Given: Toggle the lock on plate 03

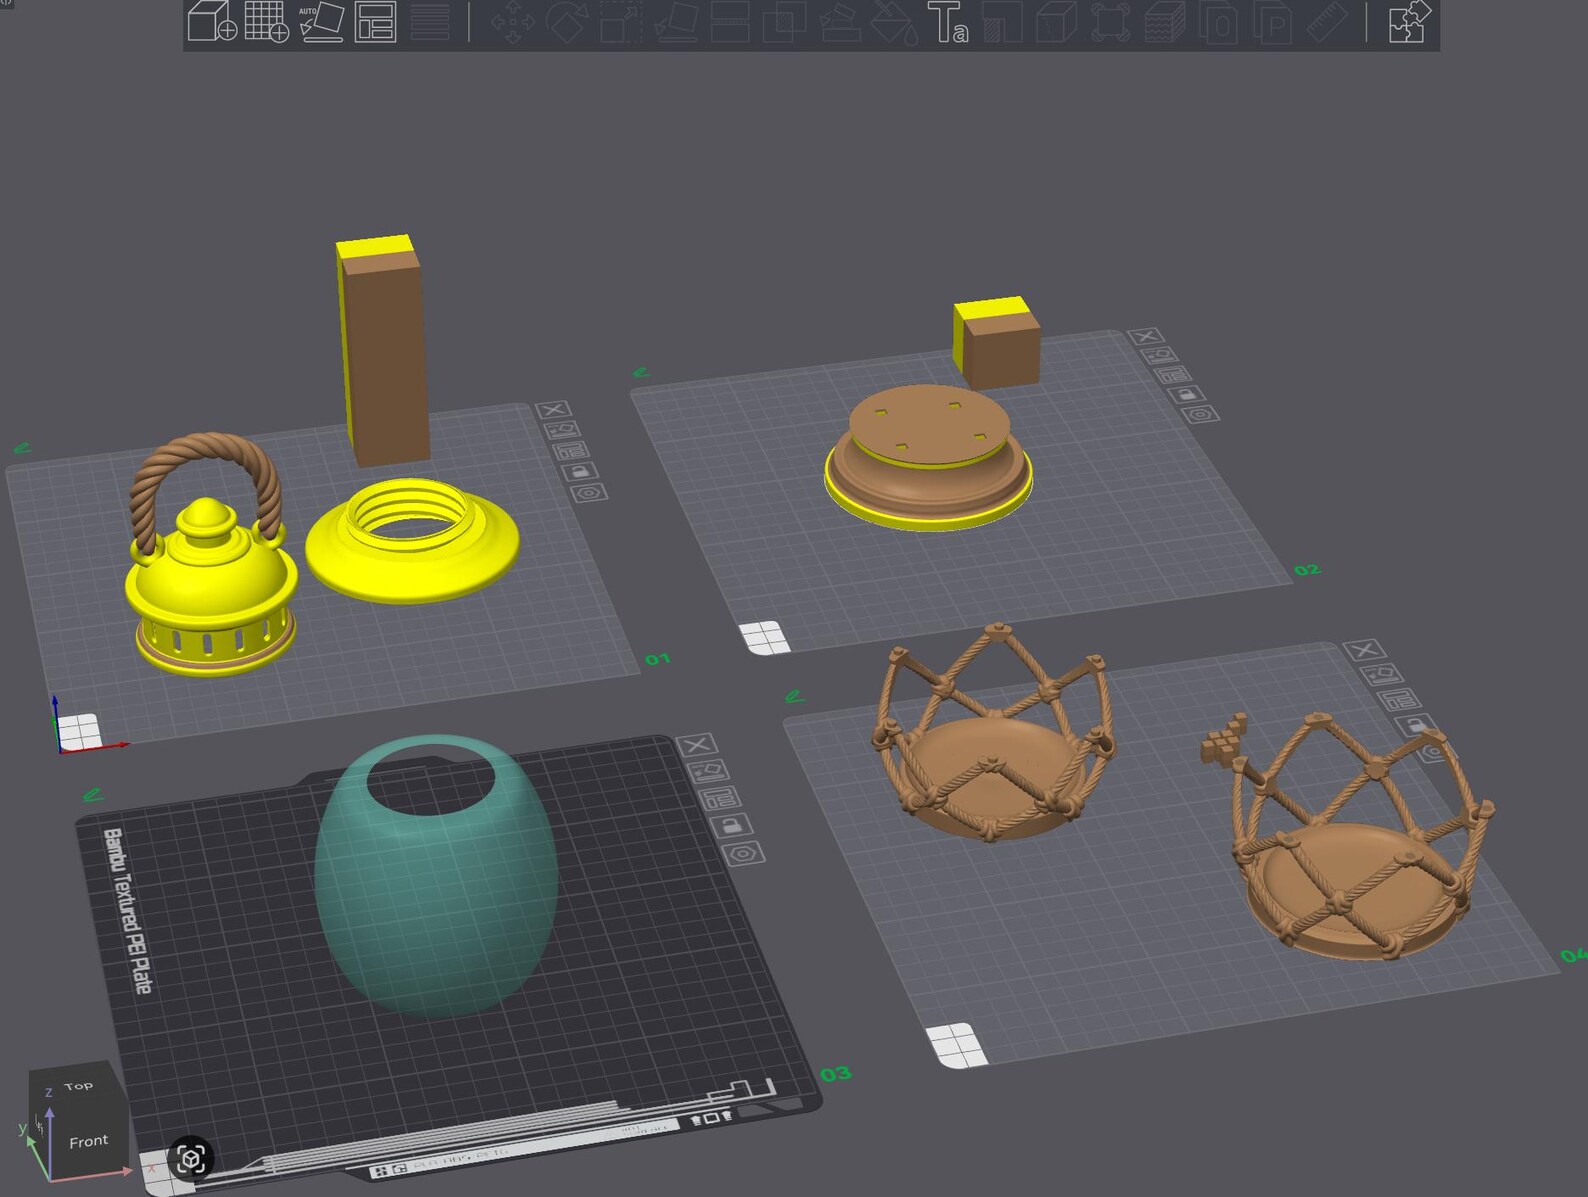Looking at the screenshot, I should point(731,825).
